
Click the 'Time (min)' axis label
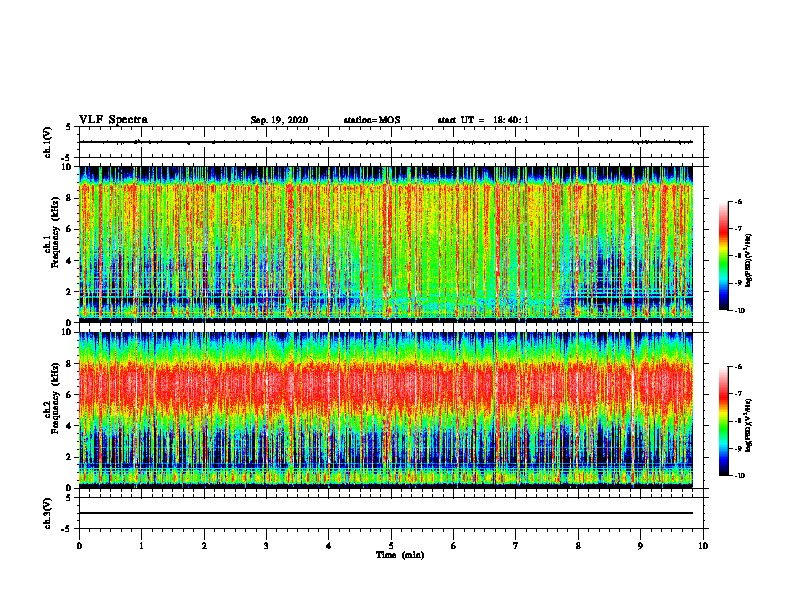click(400, 555)
